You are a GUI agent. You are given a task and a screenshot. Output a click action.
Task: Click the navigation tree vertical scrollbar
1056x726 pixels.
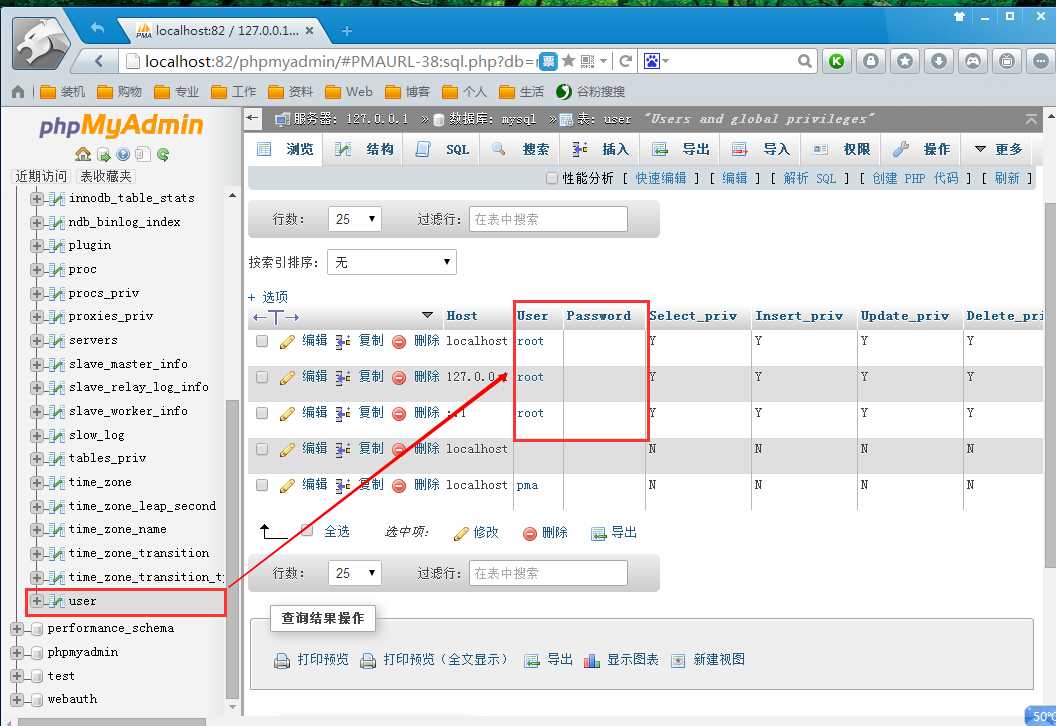click(233, 500)
